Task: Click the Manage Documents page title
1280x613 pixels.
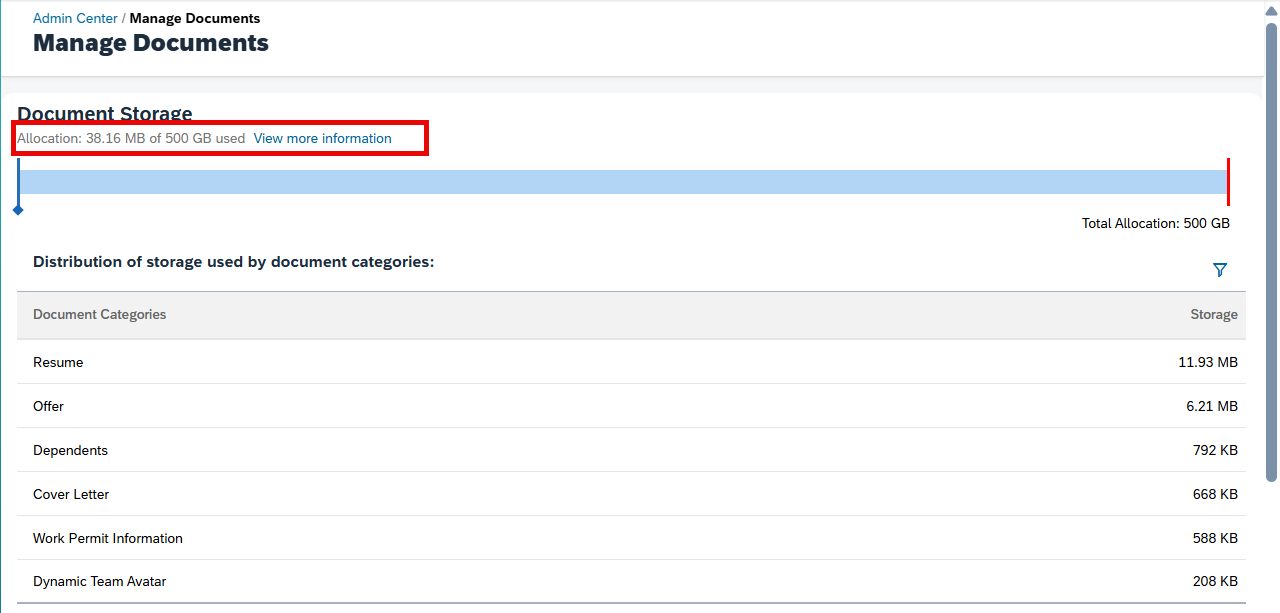Action: [151, 43]
